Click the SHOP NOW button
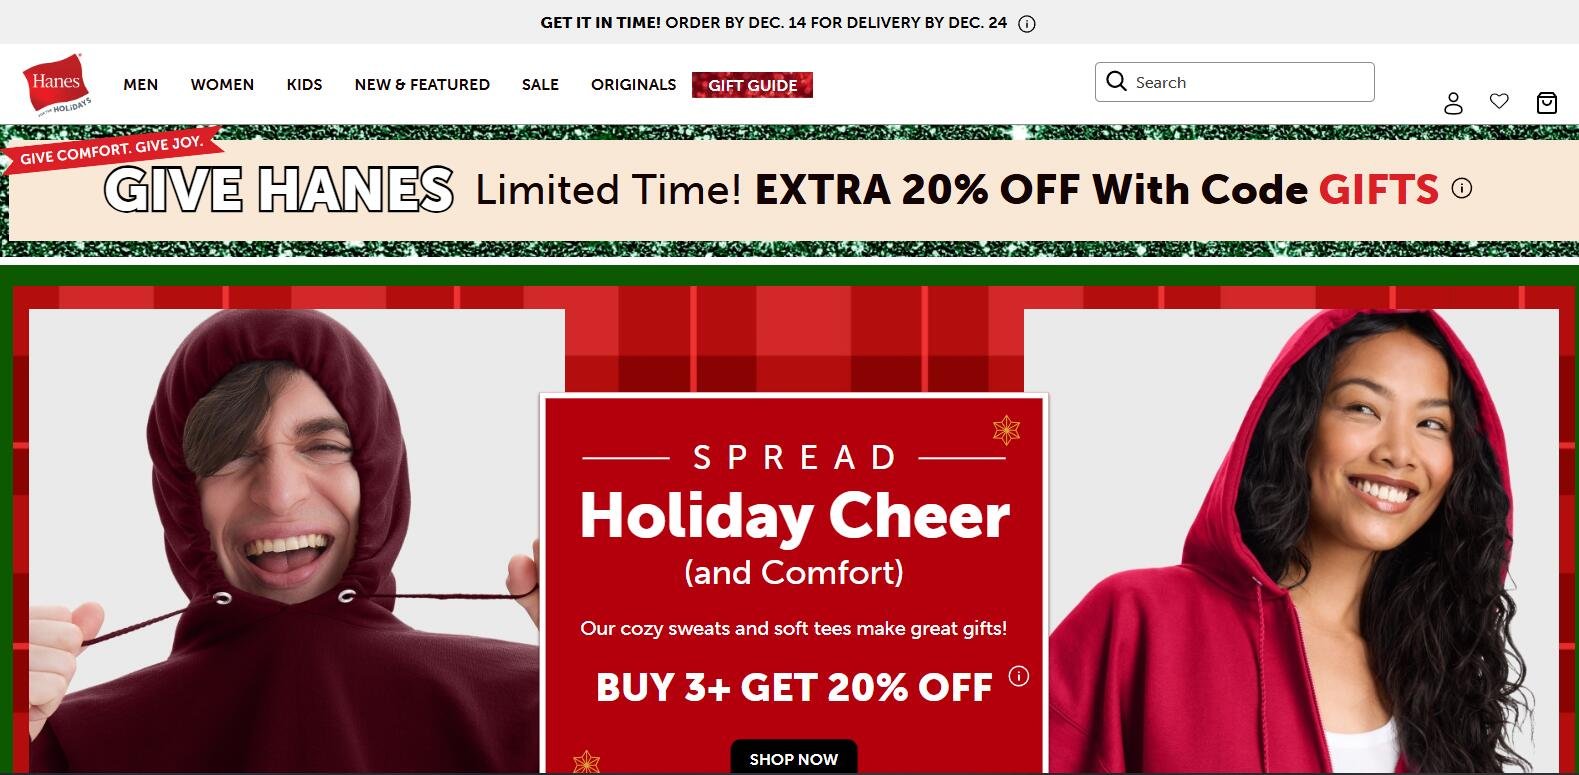The image size is (1579, 775). coord(794,758)
